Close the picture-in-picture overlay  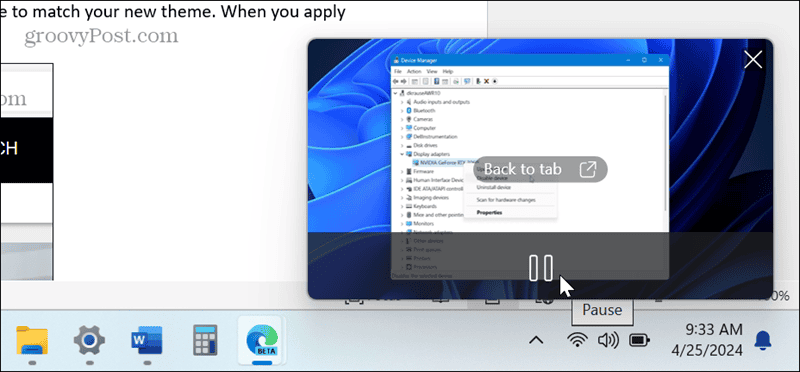753,60
